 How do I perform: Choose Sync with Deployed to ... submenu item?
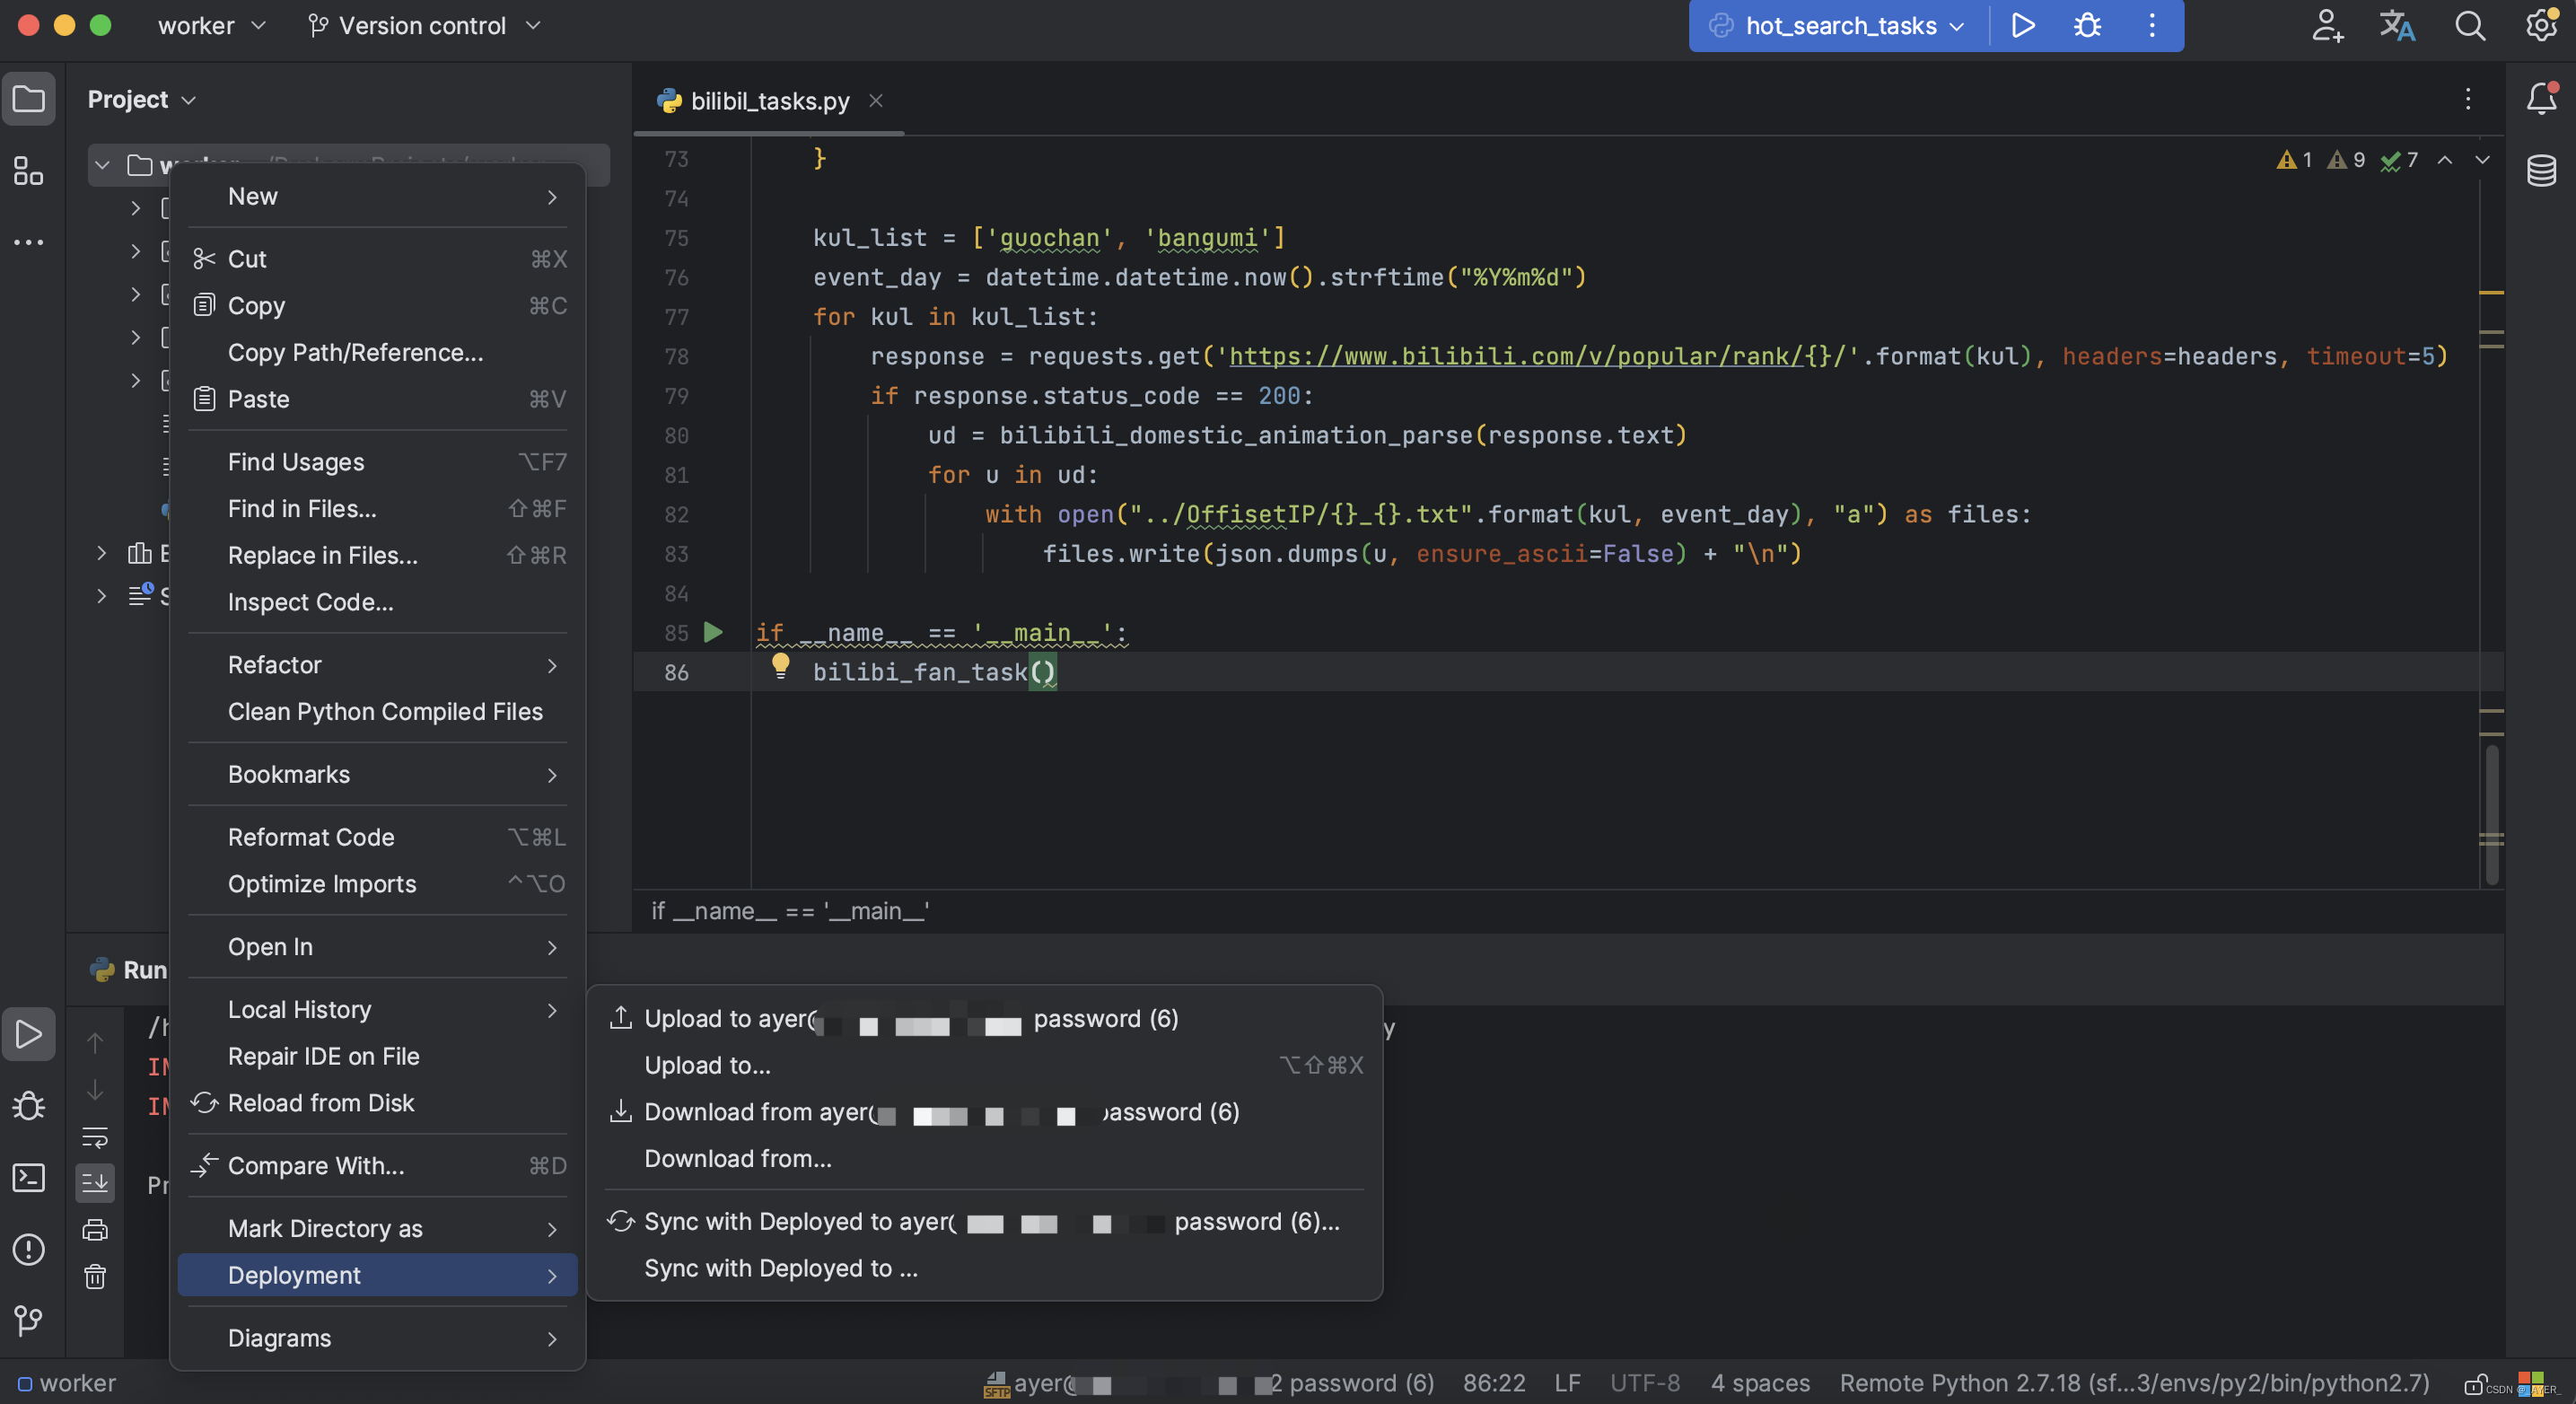pos(780,1268)
